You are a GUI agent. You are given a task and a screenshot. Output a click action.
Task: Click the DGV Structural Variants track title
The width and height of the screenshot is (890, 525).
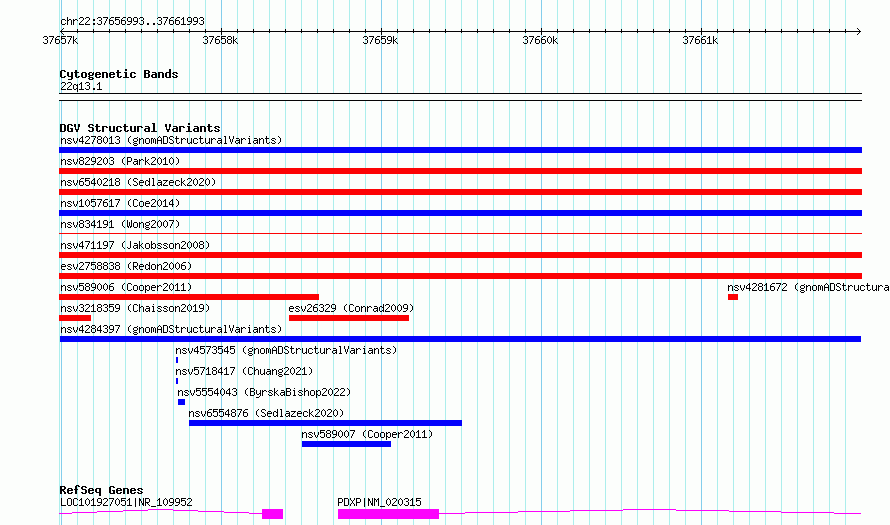[x=140, y=128]
